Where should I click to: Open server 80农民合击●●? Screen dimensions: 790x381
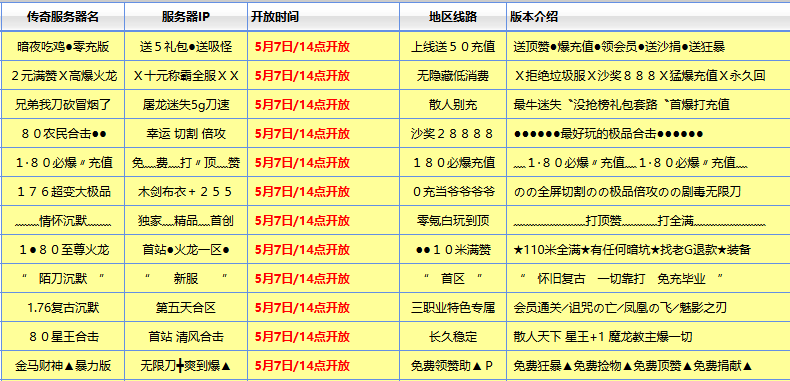click(63, 134)
